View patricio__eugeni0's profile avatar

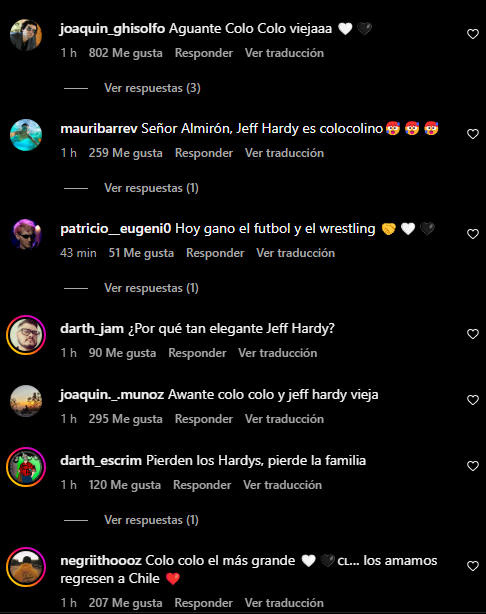coord(26,235)
